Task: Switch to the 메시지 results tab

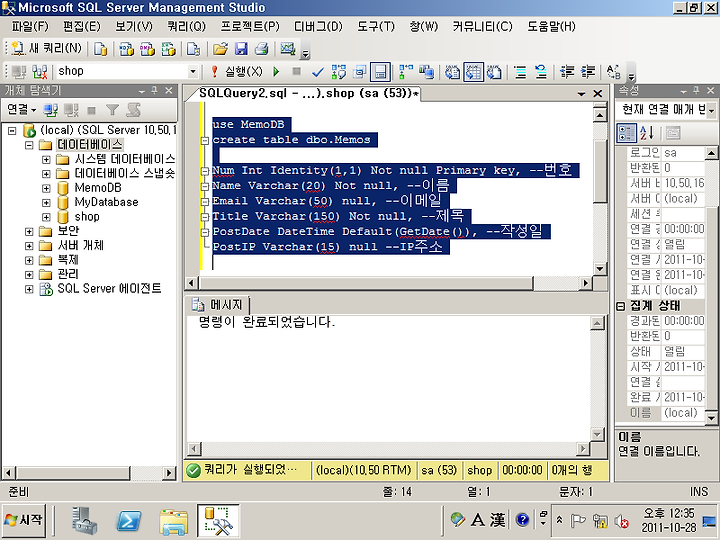Action: [x=218, y=304]
